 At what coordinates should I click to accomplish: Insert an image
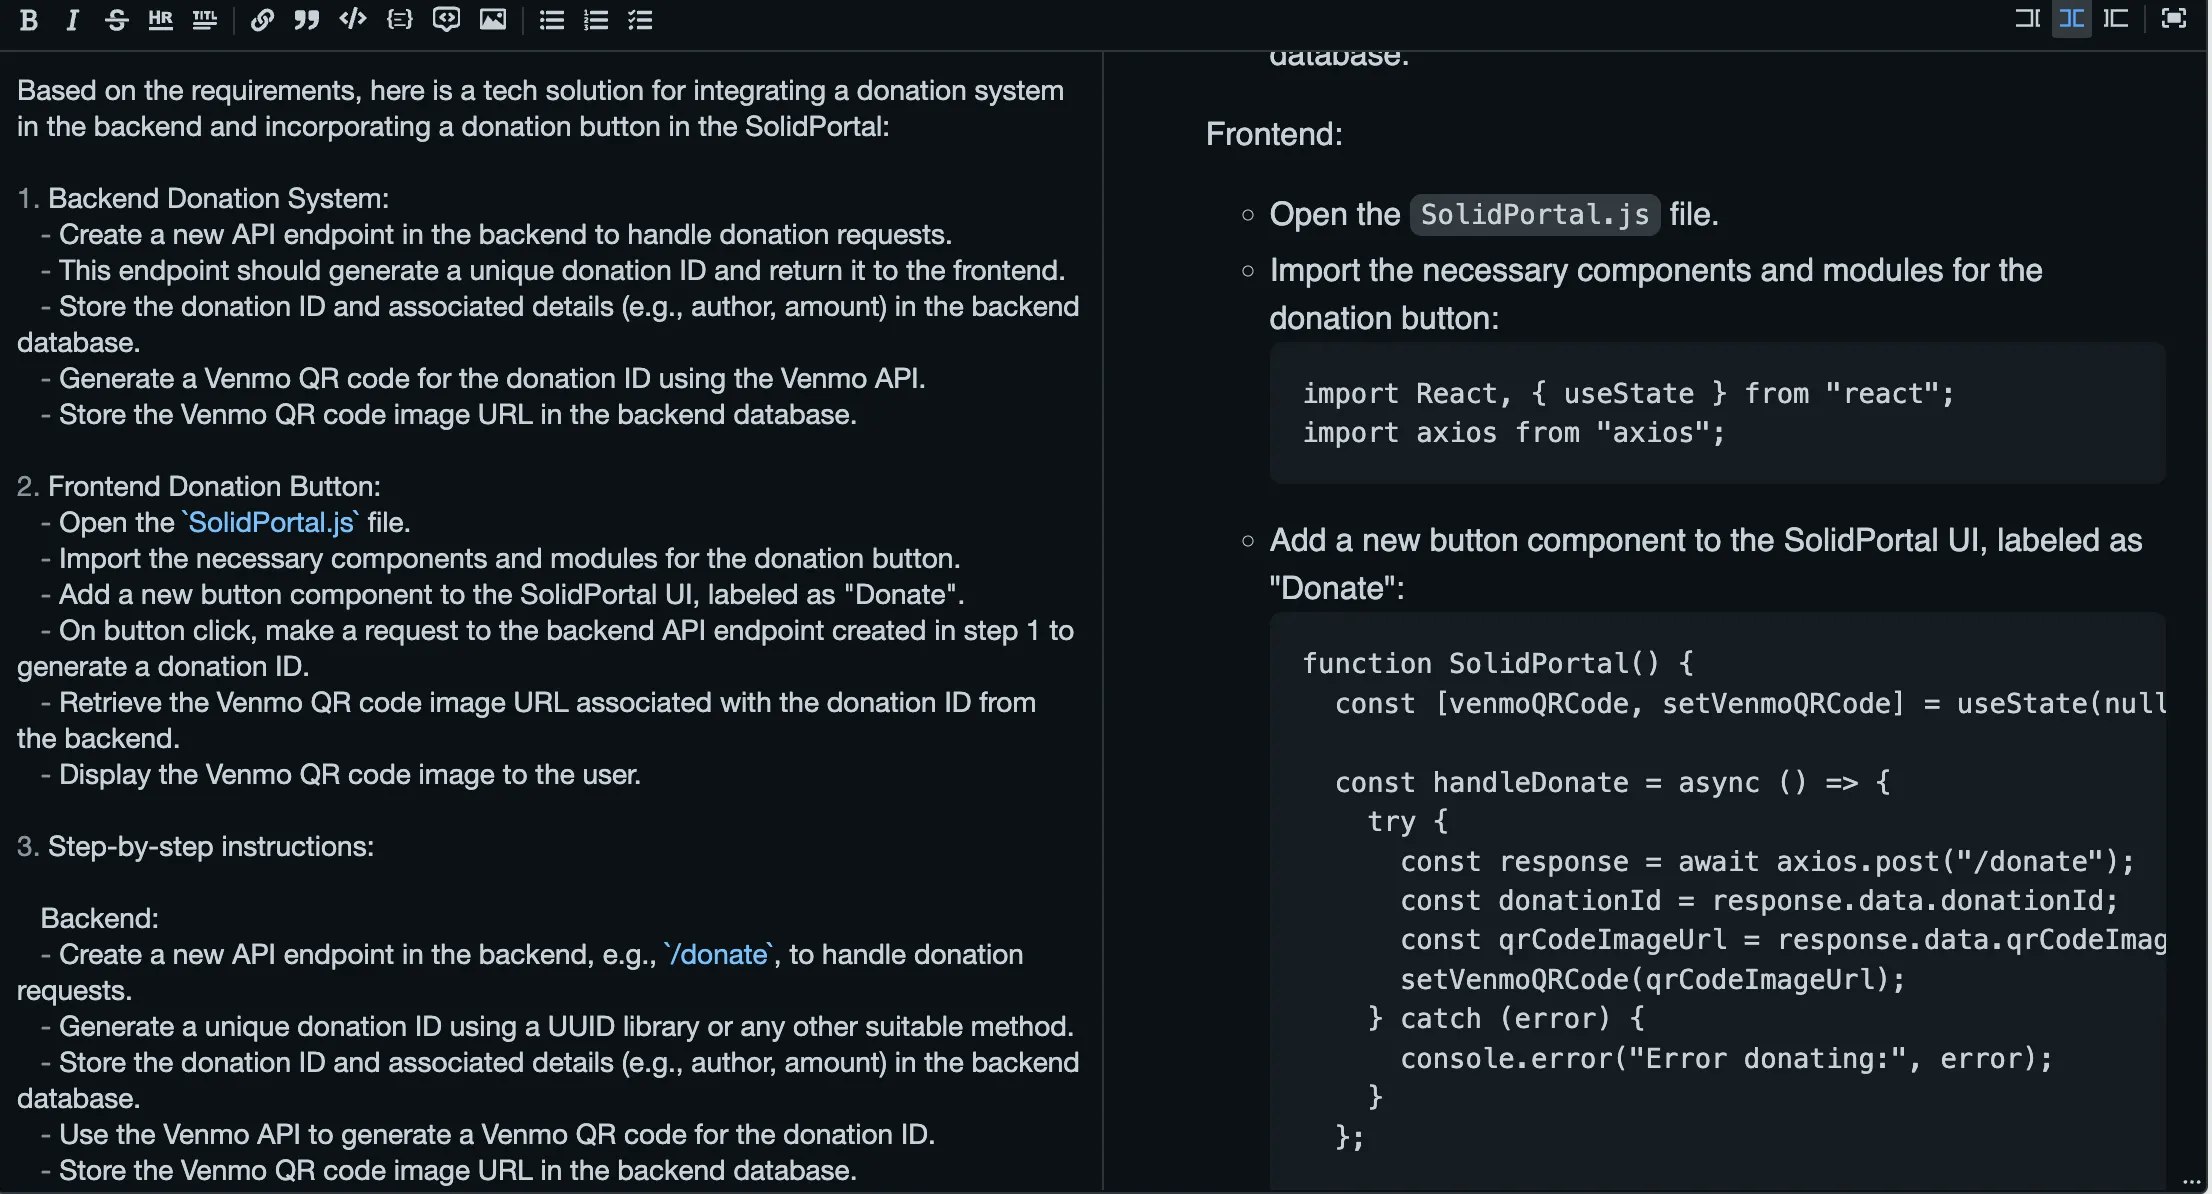492,20
